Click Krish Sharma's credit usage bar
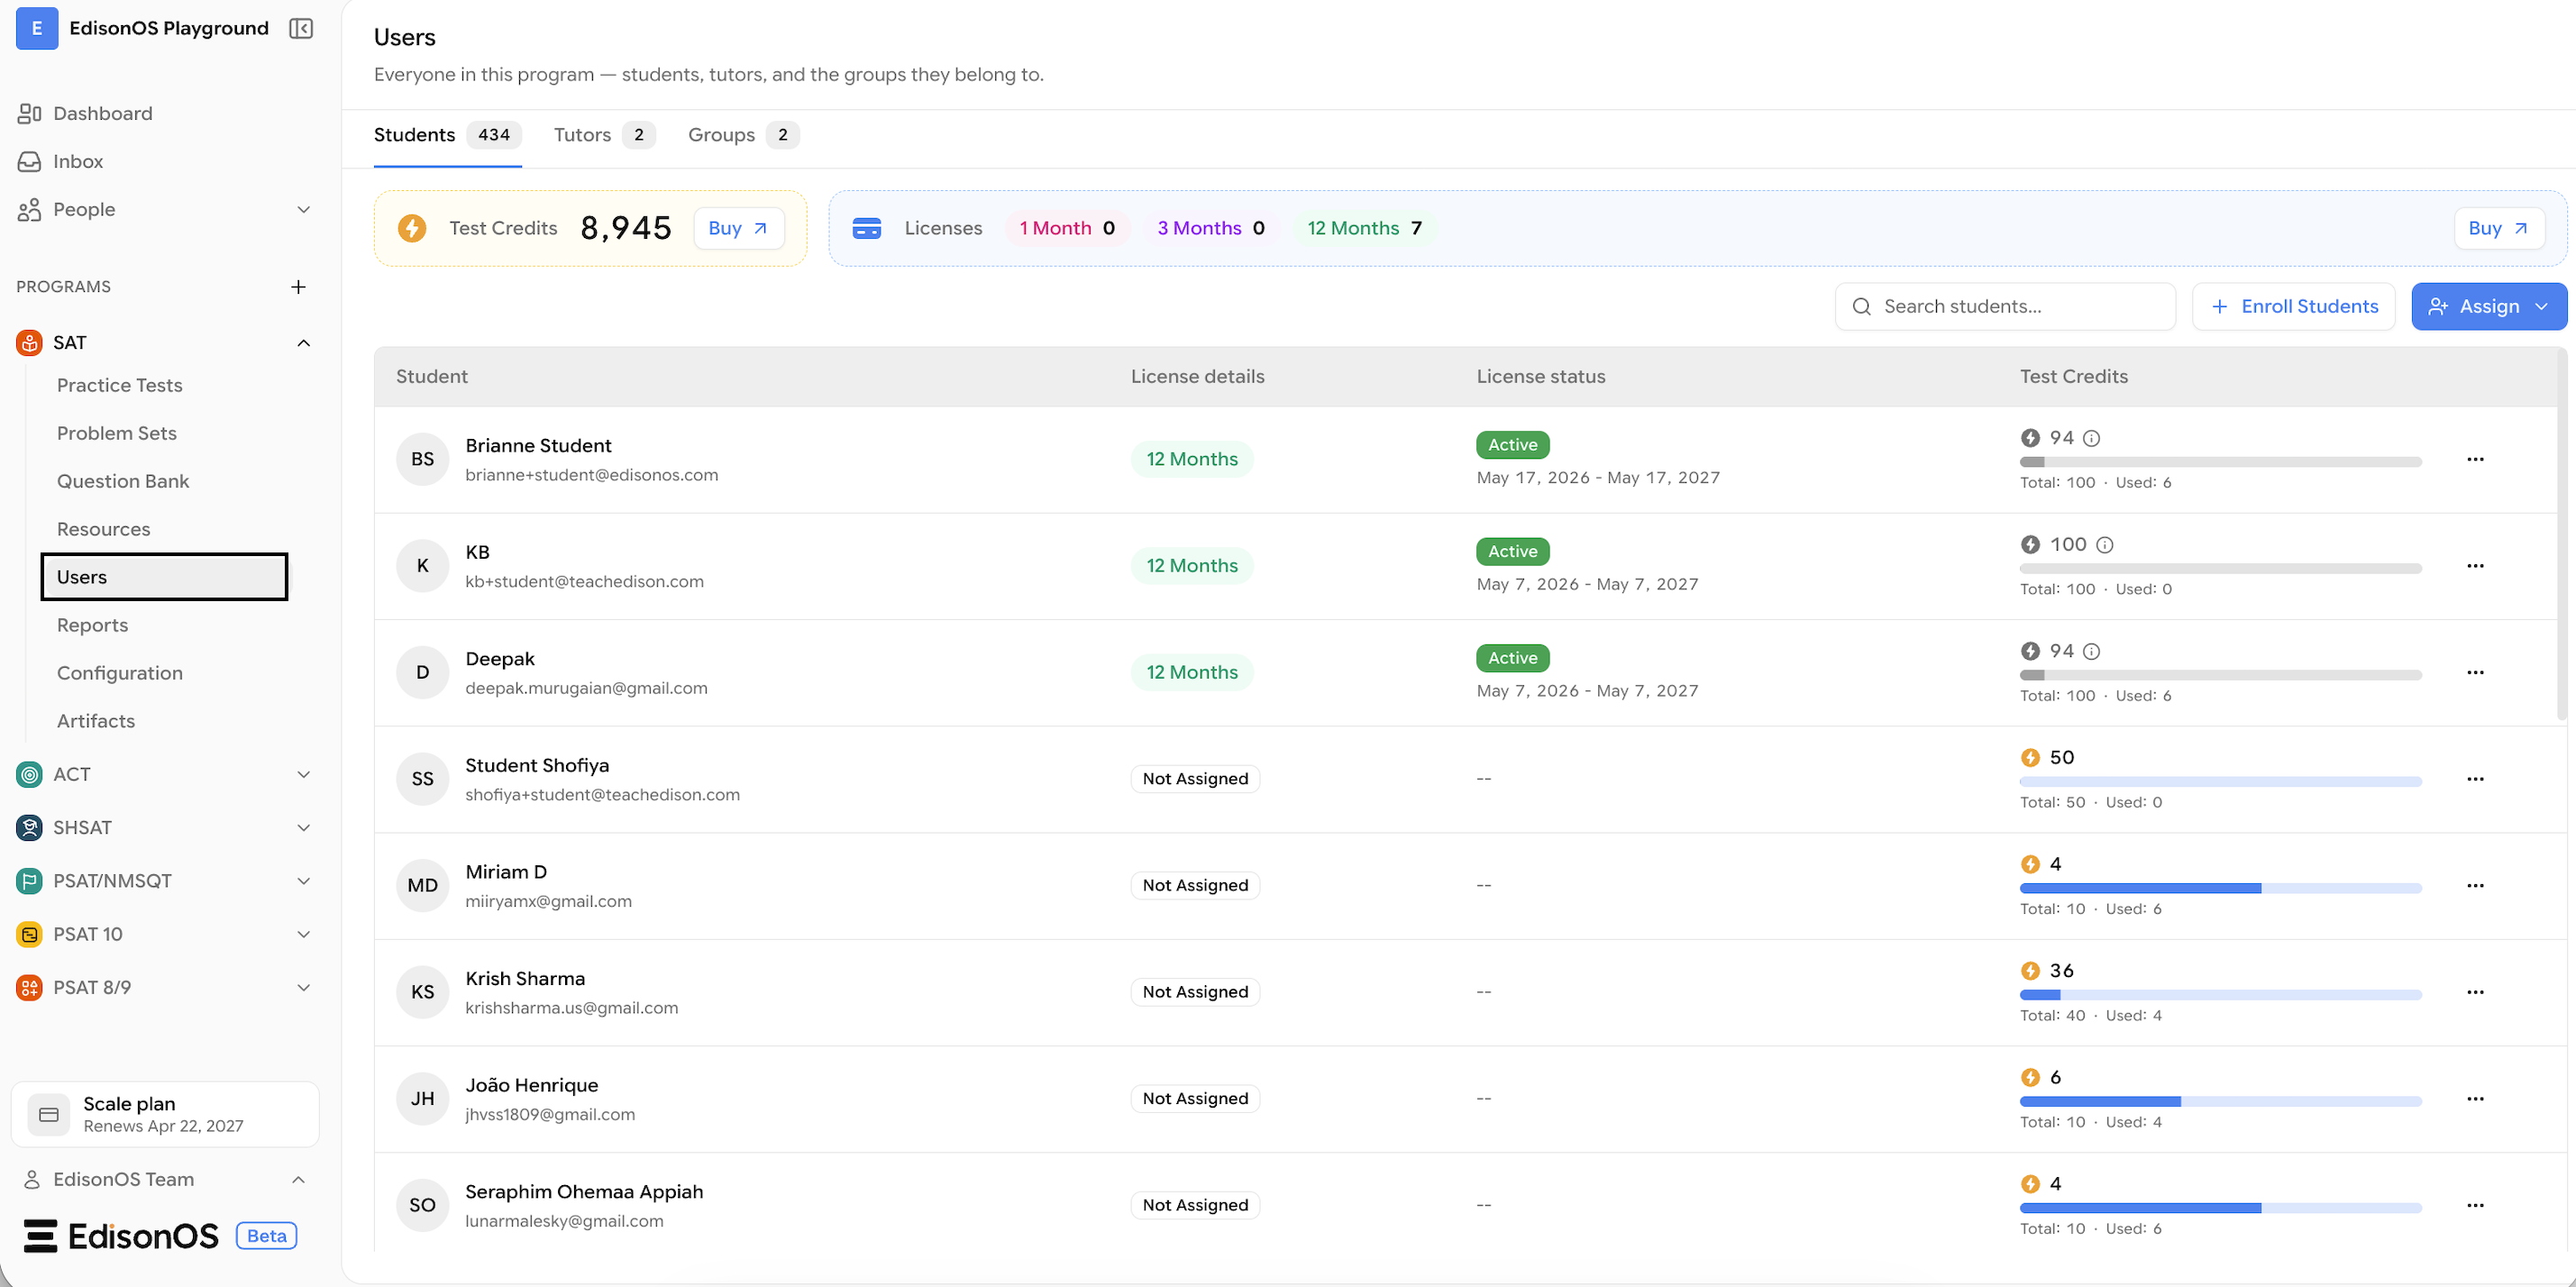2576x1287 pixels. (x=2220, y=995)
